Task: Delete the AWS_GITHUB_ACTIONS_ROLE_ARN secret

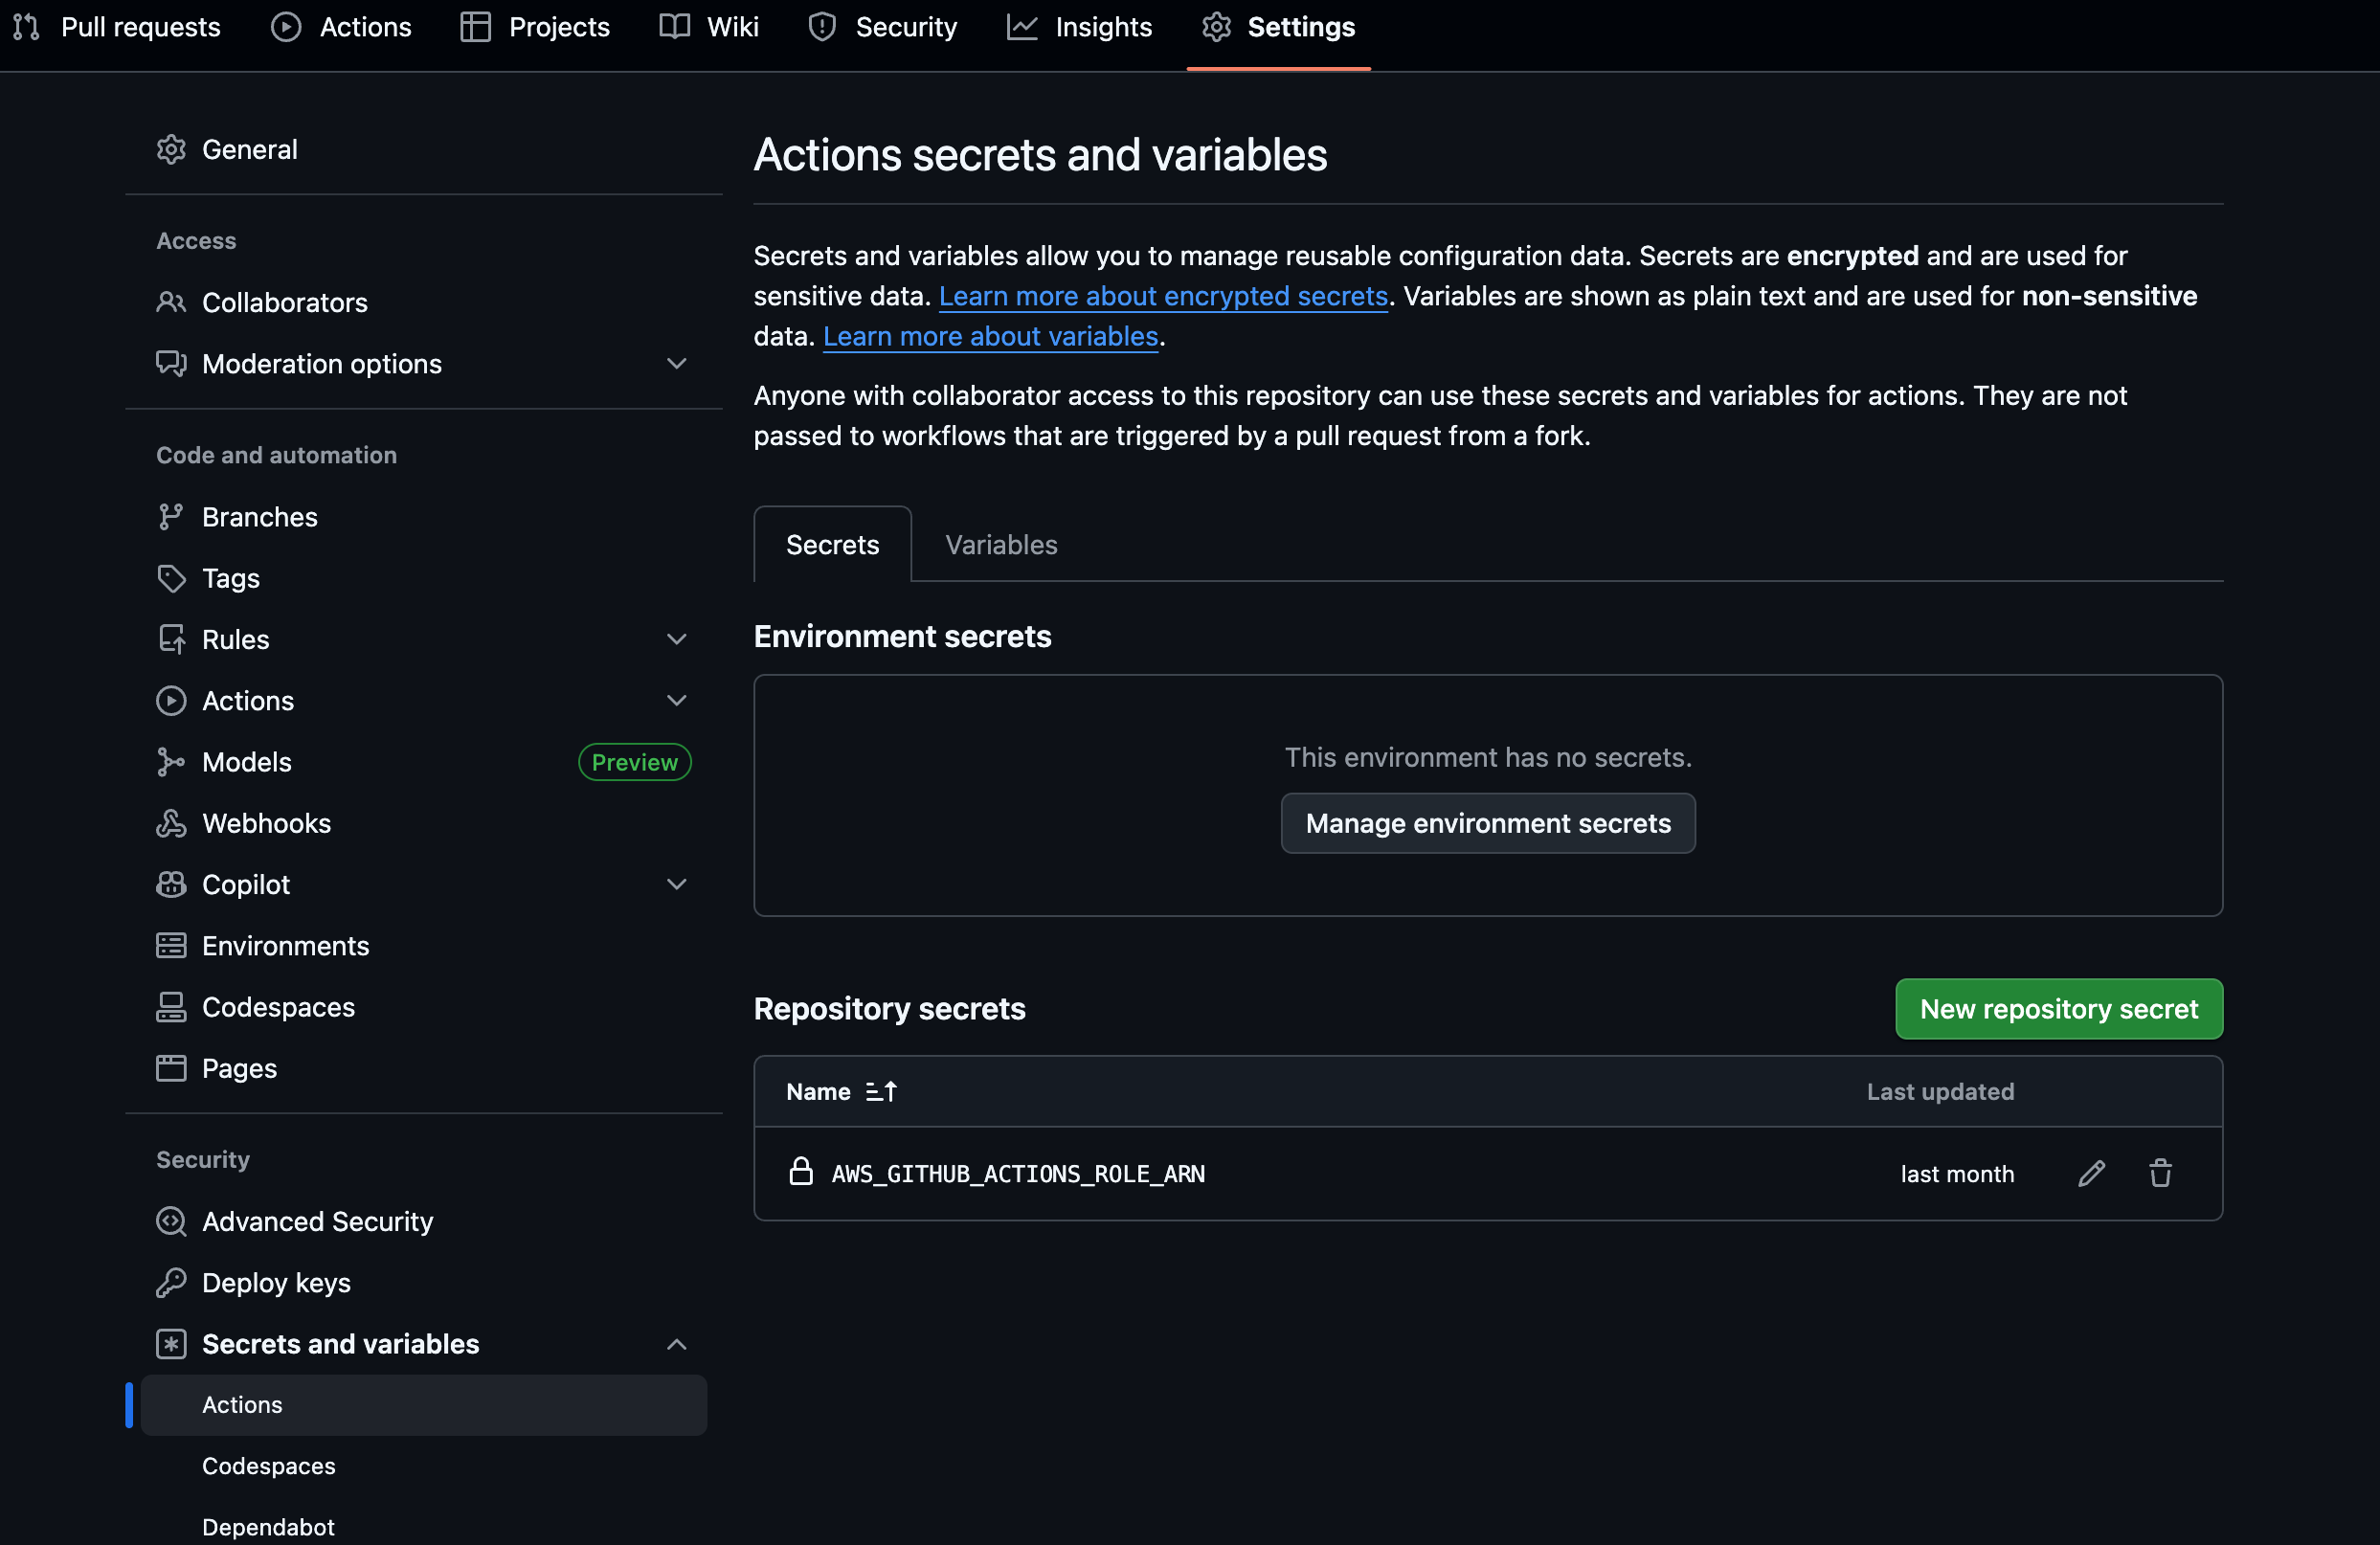Action: [2160, 1173]
